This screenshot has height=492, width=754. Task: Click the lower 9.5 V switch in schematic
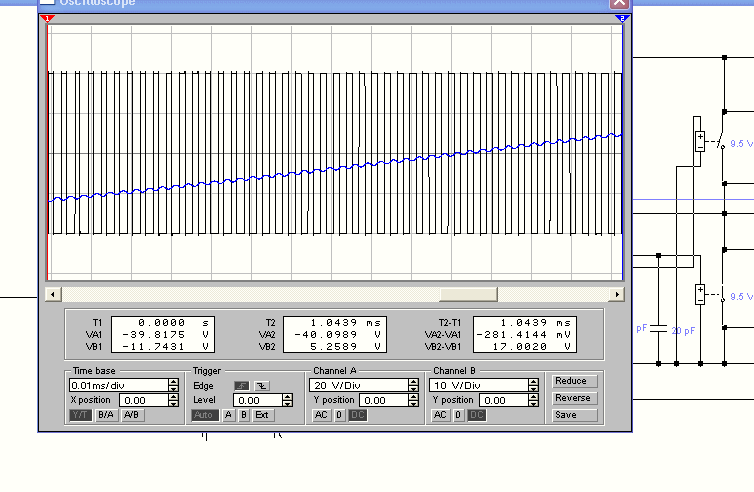[723, 295]
